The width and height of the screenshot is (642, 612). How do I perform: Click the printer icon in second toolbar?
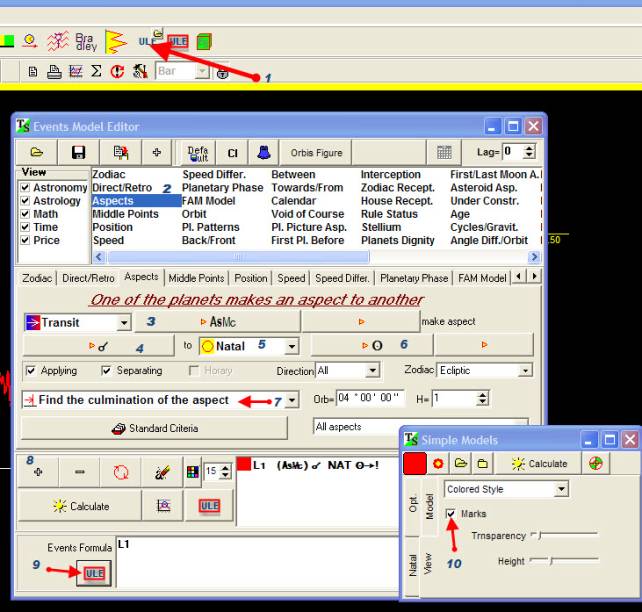point(54,72)
